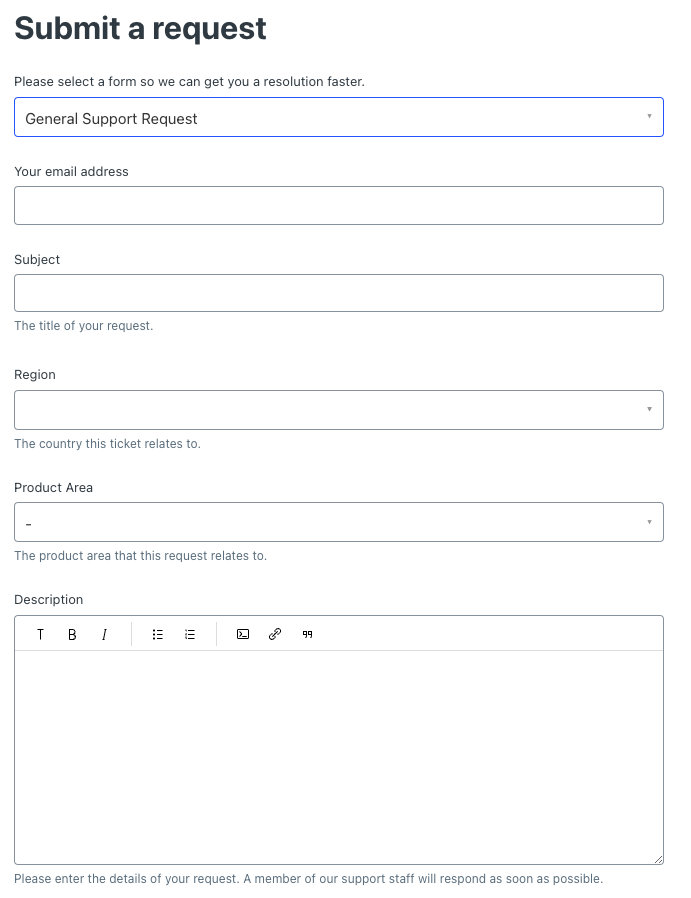
Task: Click the "Your email address" label
Action: tap(71, 171)
